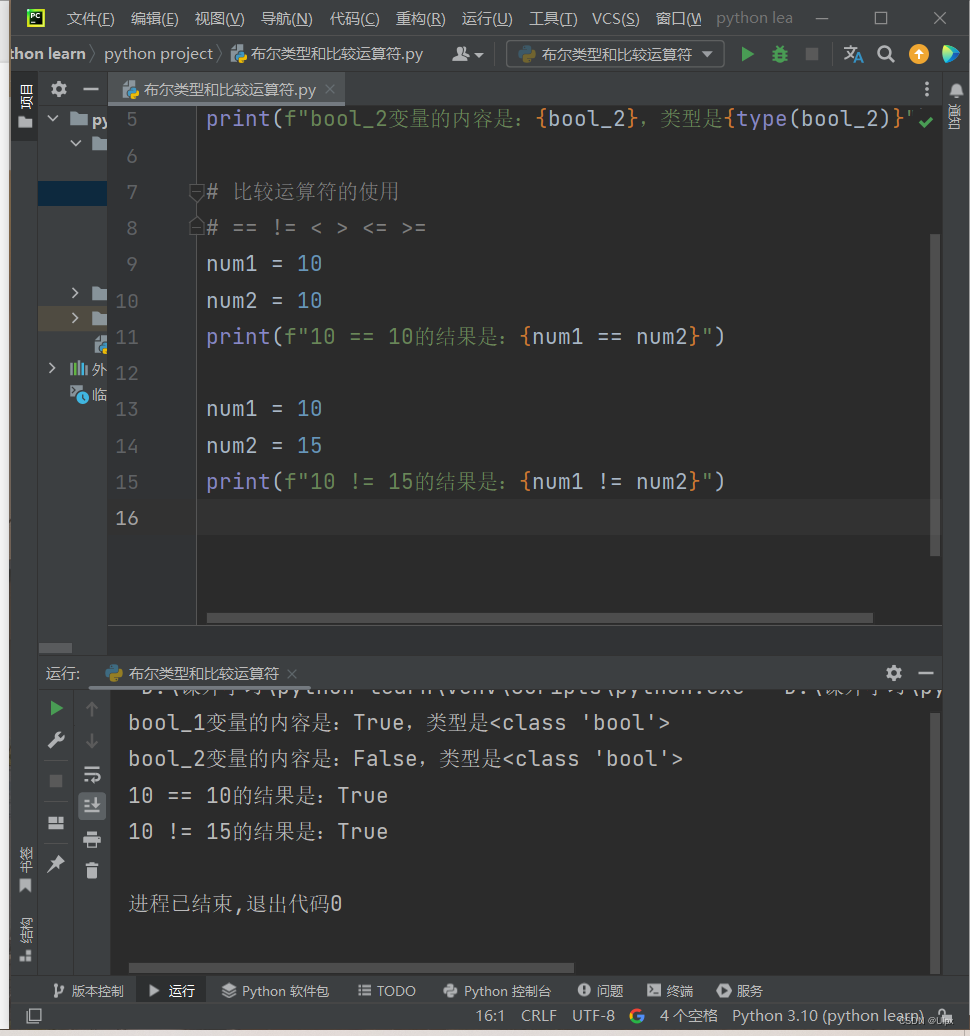Expand the 外 library node in the project panel
This screenshot has width=970, height=1036.
coord(53,367)
